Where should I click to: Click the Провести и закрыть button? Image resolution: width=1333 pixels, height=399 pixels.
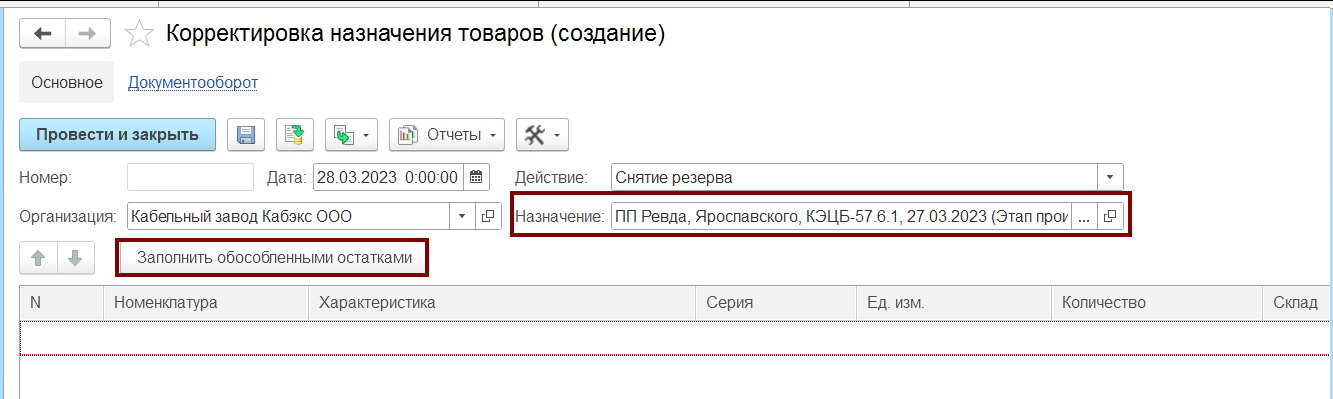pyautogui.click(x=117, y=134)
